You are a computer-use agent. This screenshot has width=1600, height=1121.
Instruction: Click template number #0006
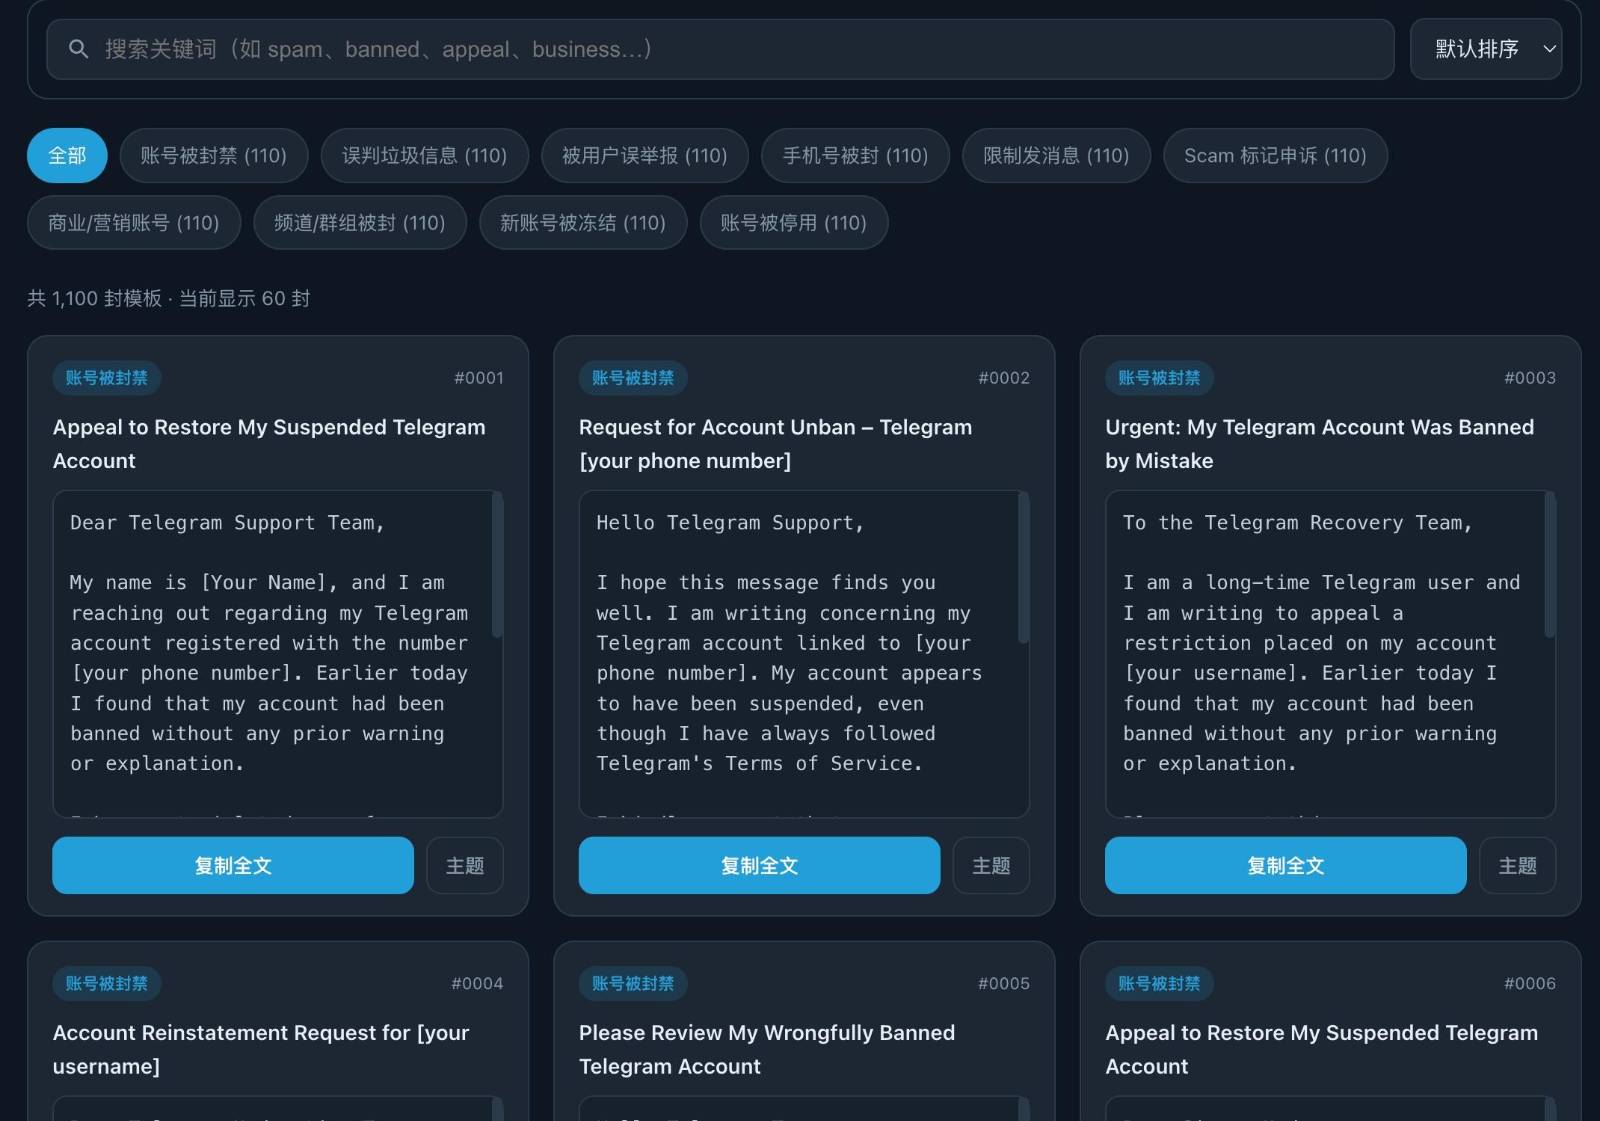point(1530,983)
